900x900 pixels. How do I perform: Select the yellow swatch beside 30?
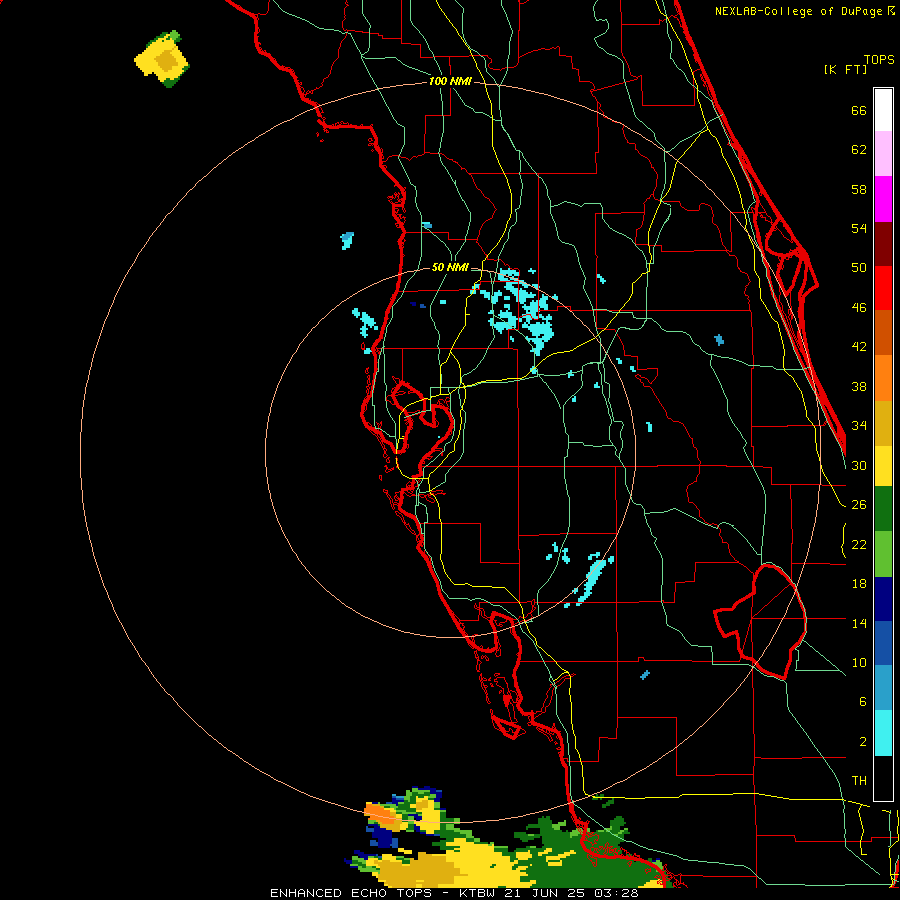tap(883, 465)
